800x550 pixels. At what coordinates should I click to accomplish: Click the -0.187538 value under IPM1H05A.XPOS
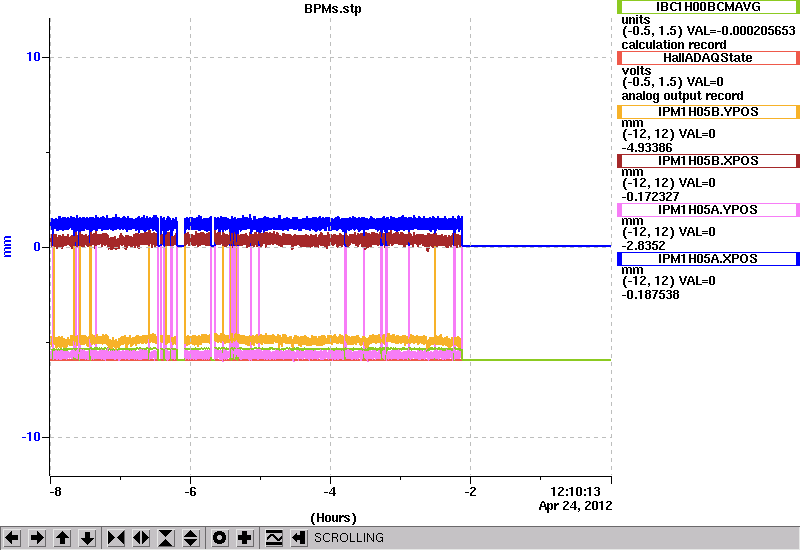tap(650, 295)
